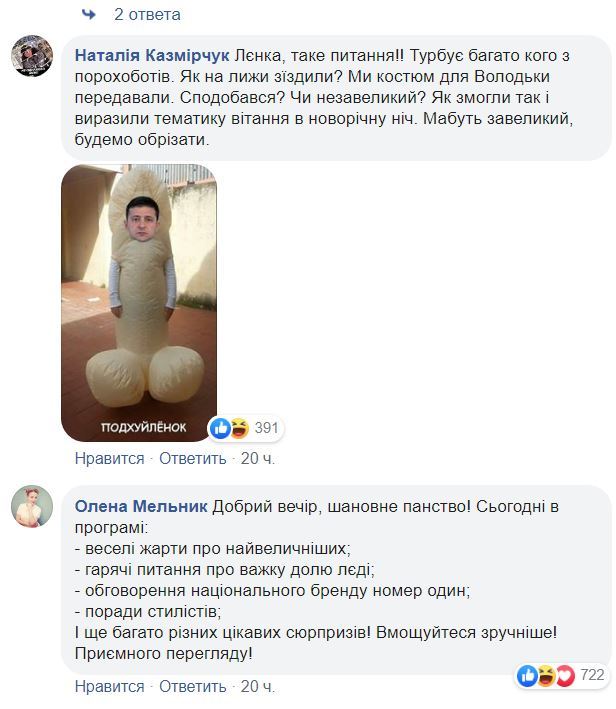Open the 20 ч. timestamp on Олена's comment
This screenshot has height=709, width=616.
click(x=258, y=686)
